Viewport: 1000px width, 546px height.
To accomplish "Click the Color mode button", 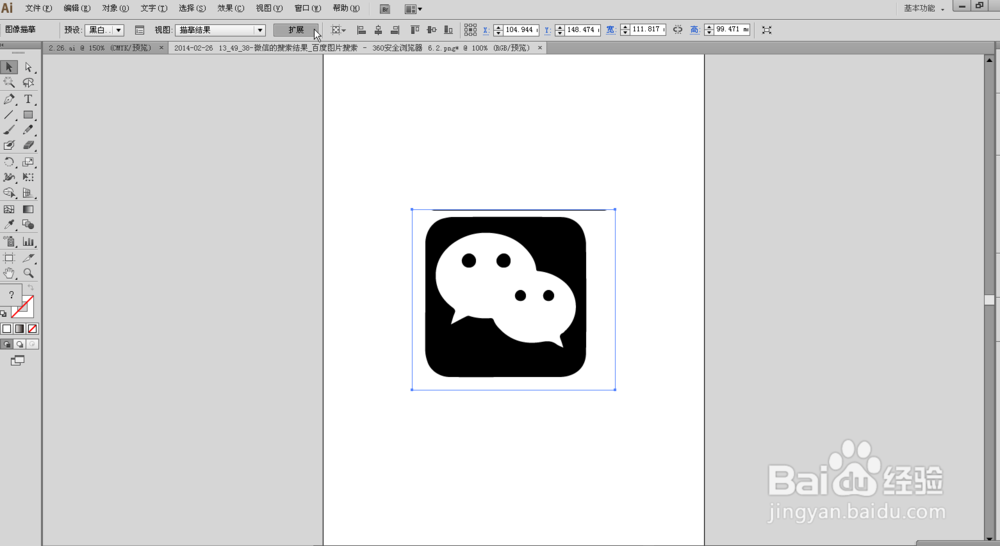I will 6,328.
